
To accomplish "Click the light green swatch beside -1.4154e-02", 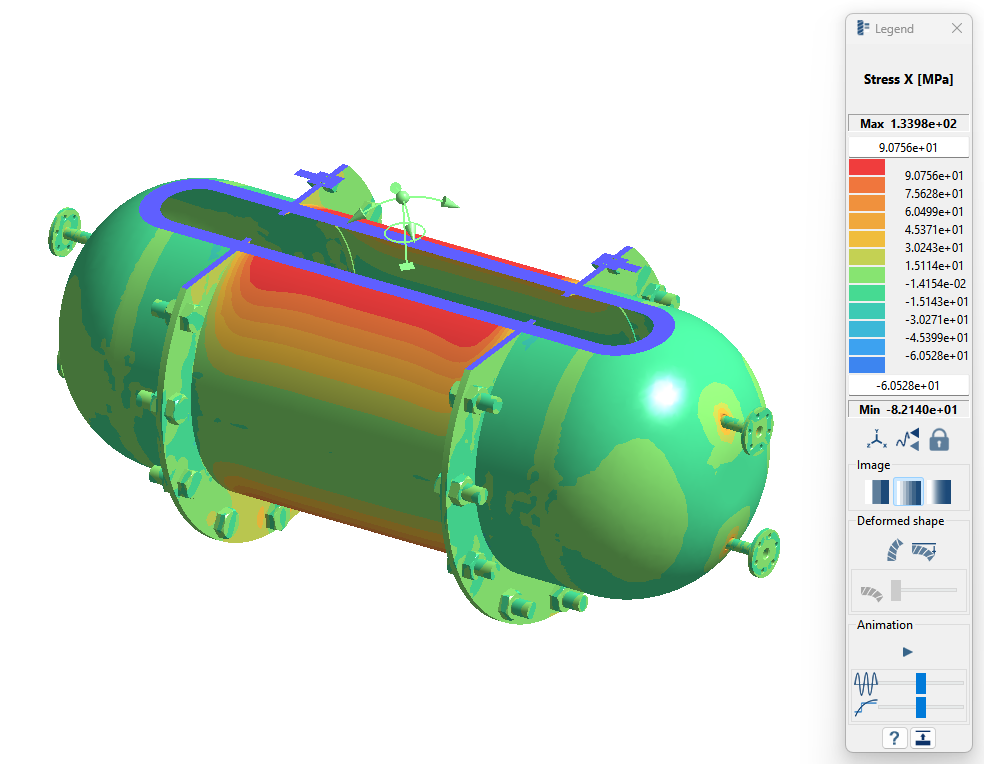I will point(867,275).
